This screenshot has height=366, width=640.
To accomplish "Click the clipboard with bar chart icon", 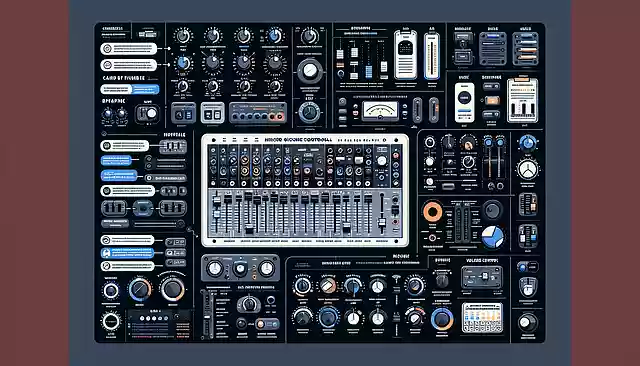I will (x=522, y=100).
